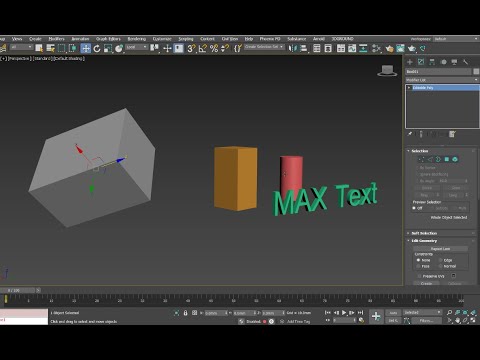Activate the Select and Move tool
480x360 pixels.
(86, 49)
